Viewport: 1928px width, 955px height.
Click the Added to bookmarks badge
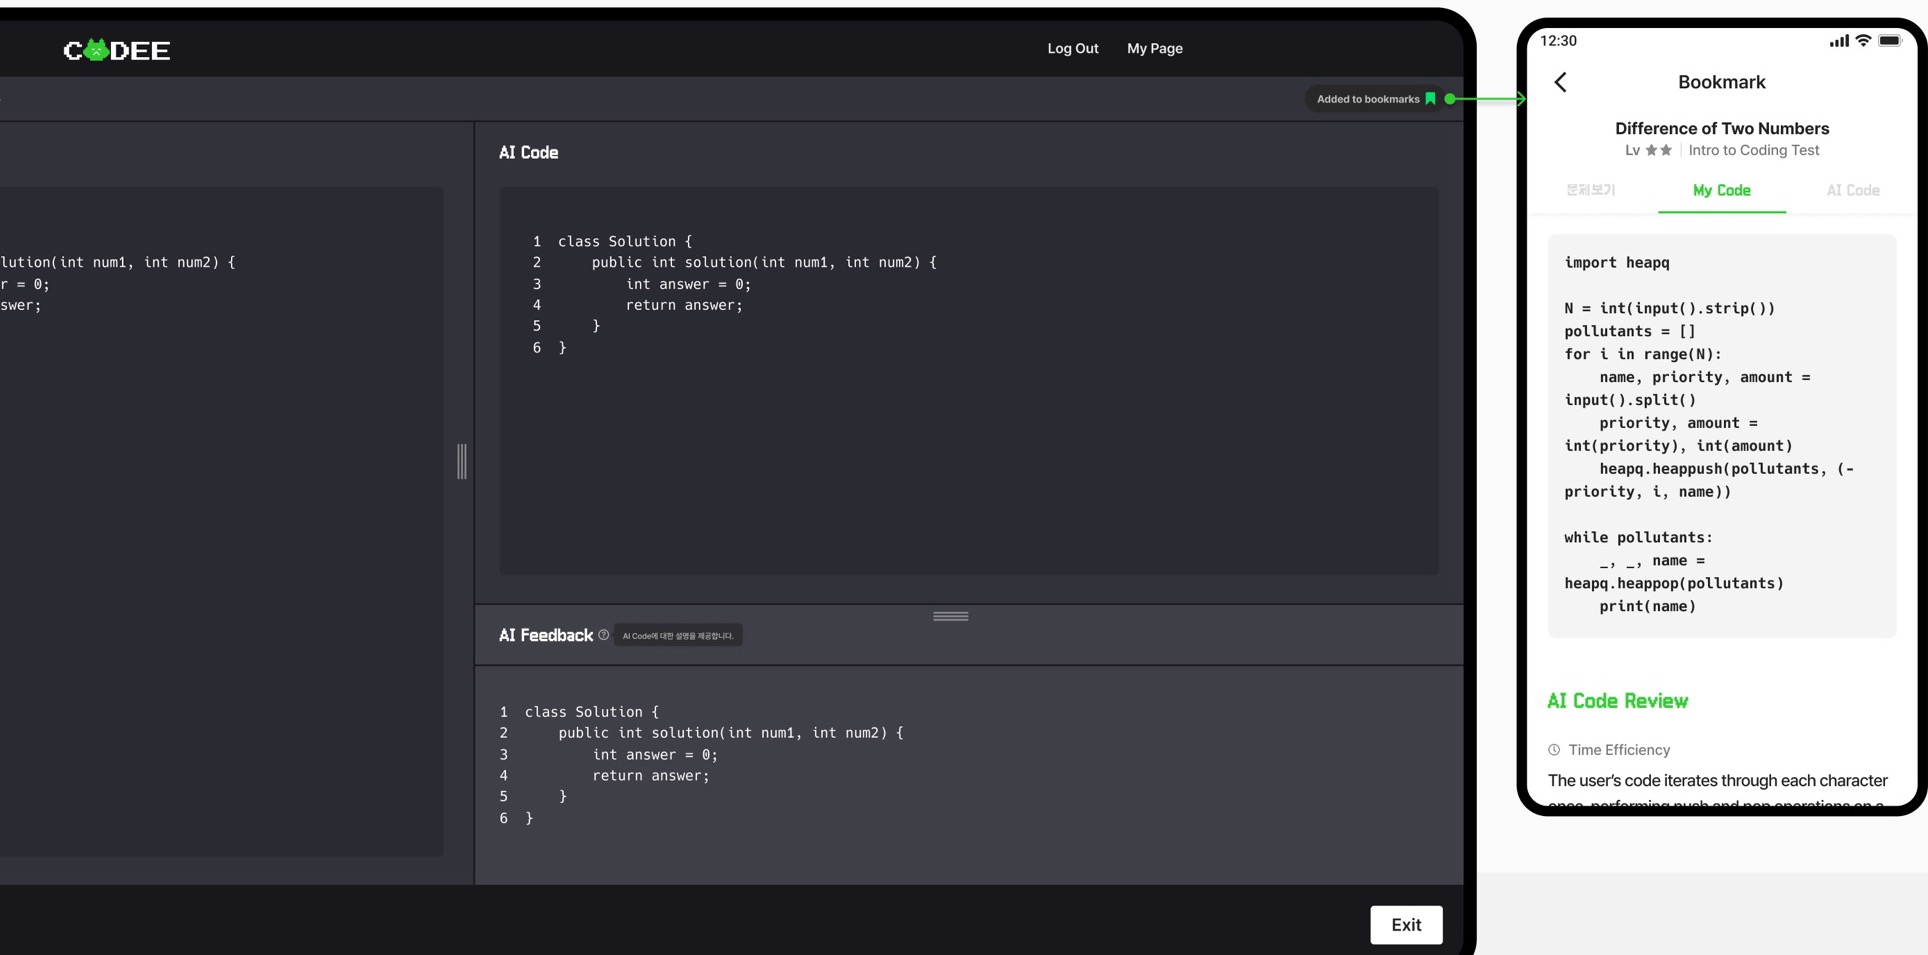1375,99
